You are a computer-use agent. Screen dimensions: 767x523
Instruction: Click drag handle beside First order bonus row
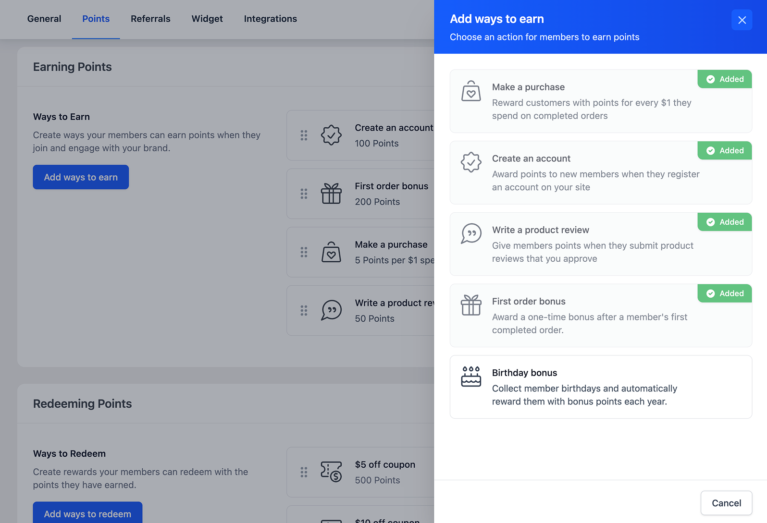click(304, 194)
